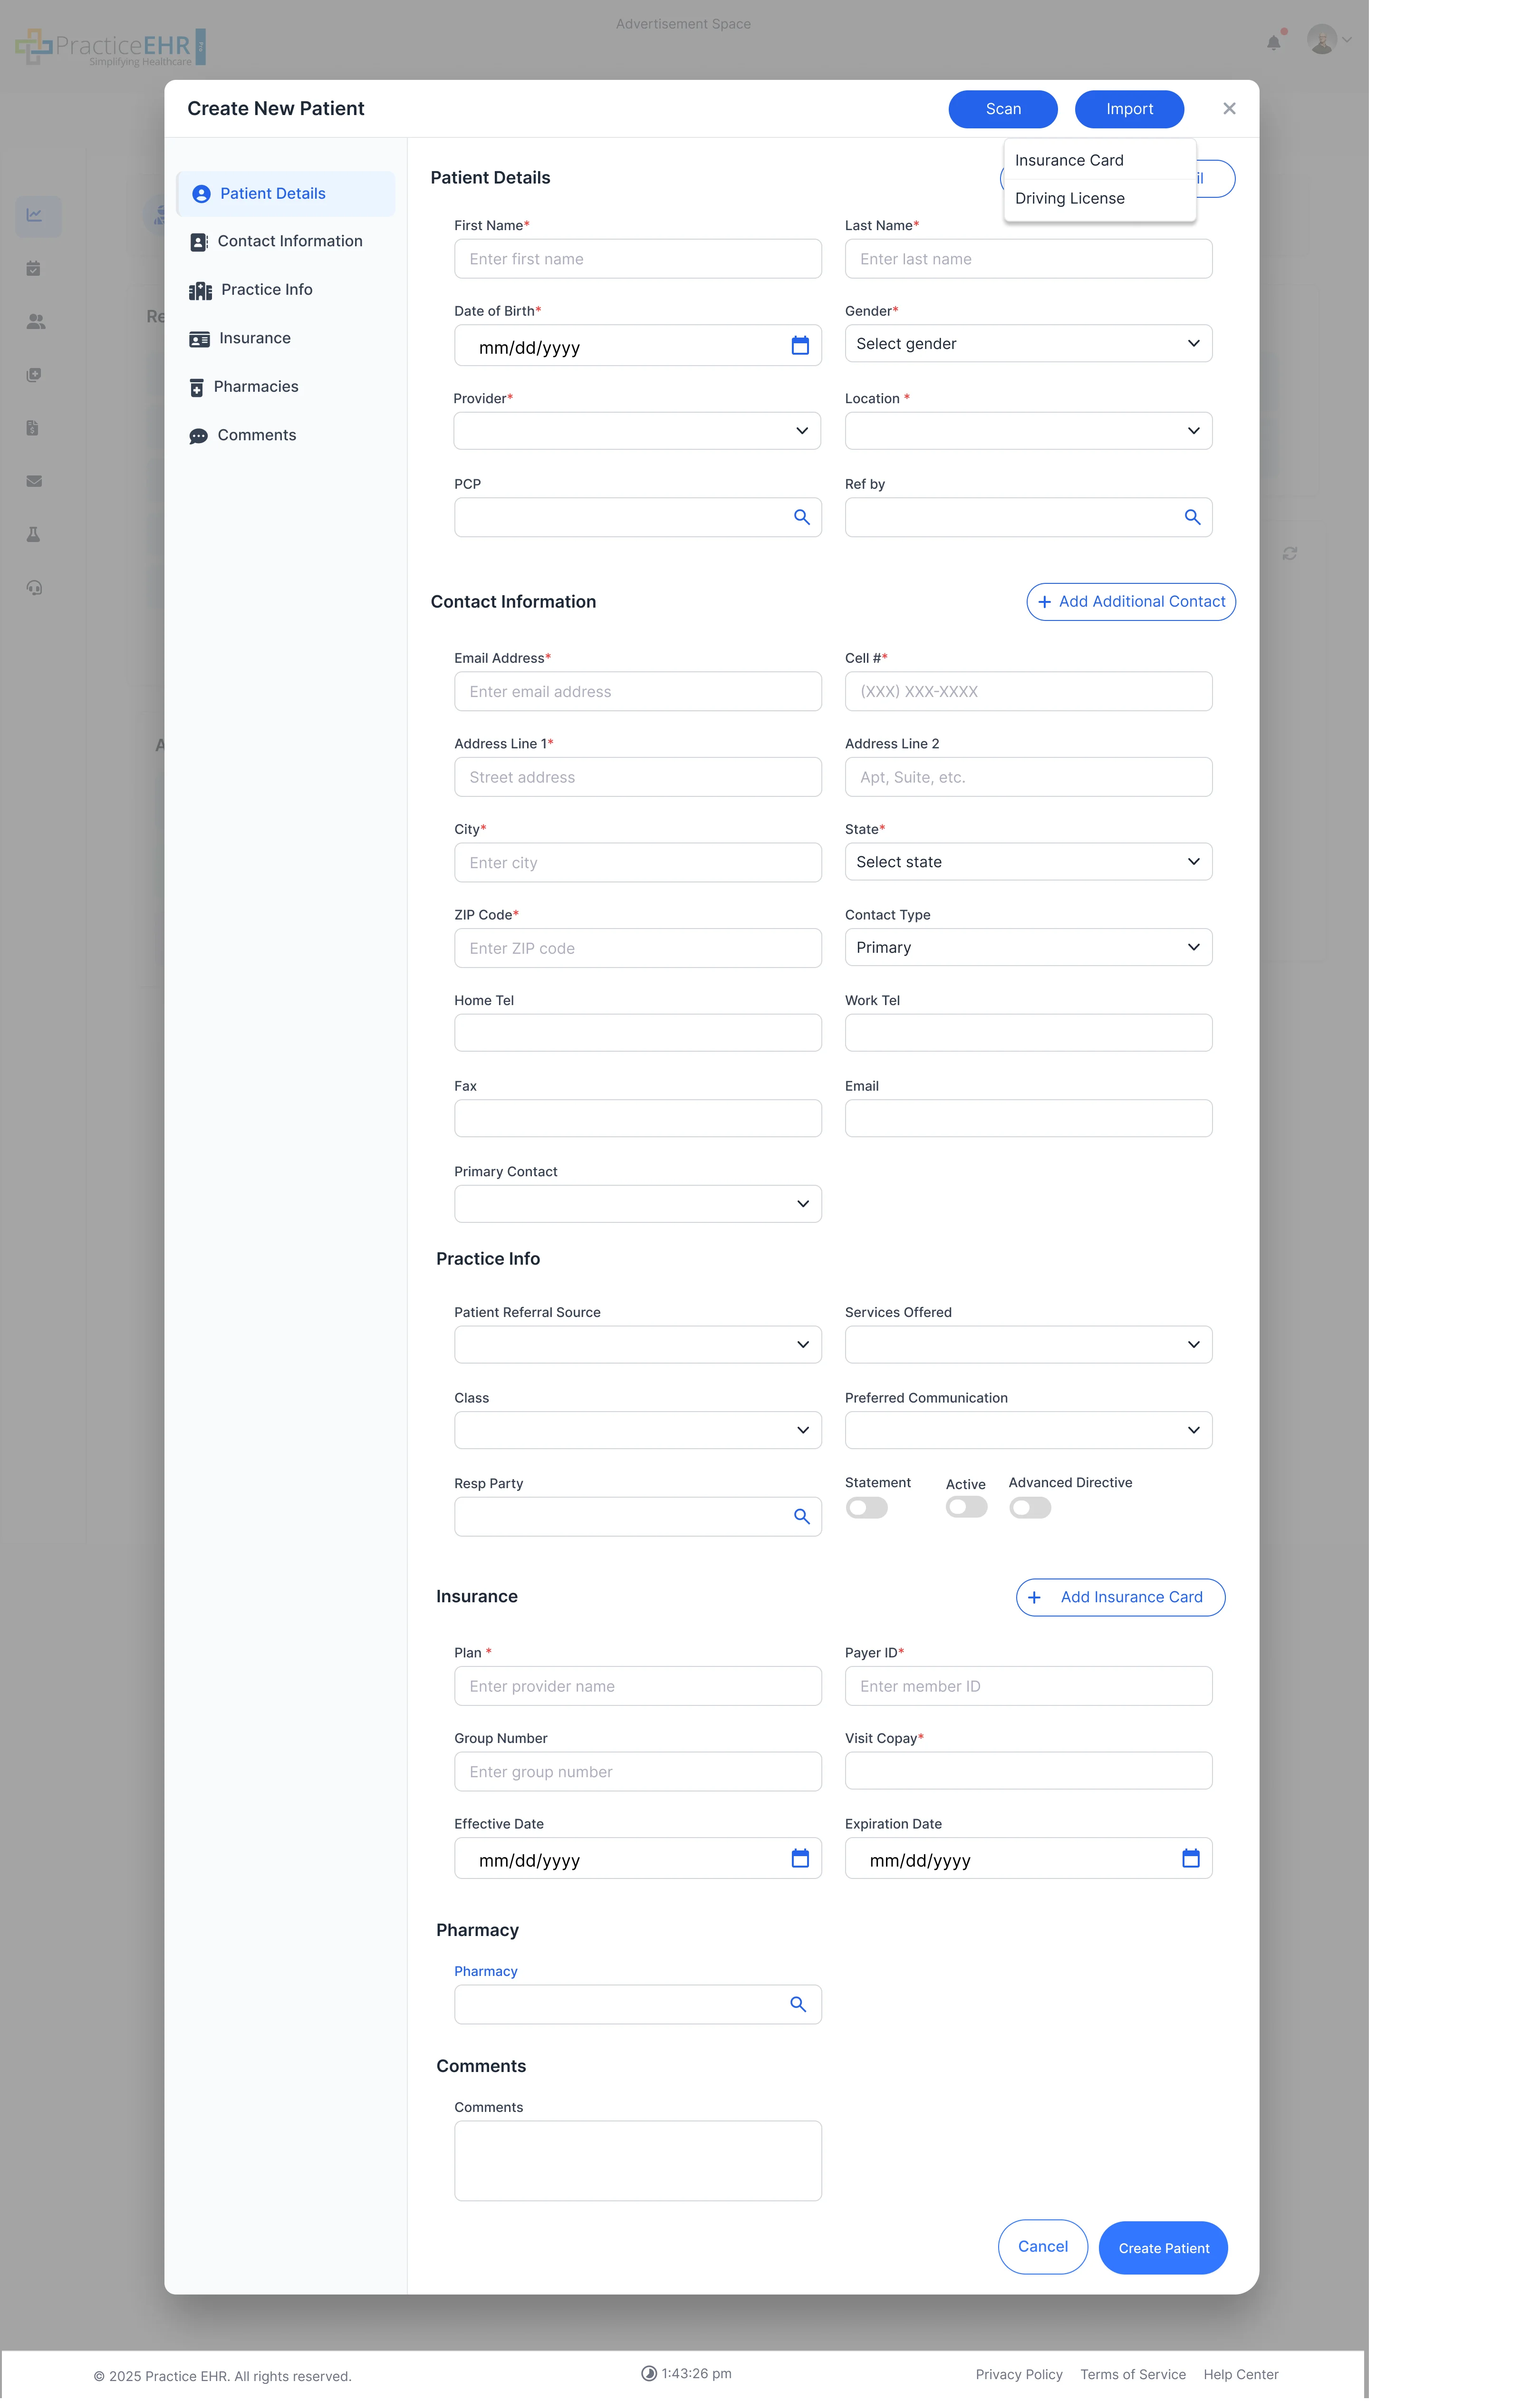Open the Expiration Date calendar icon
The width and height of the screenshot is (1540, 2401).
(1190, 1858)
